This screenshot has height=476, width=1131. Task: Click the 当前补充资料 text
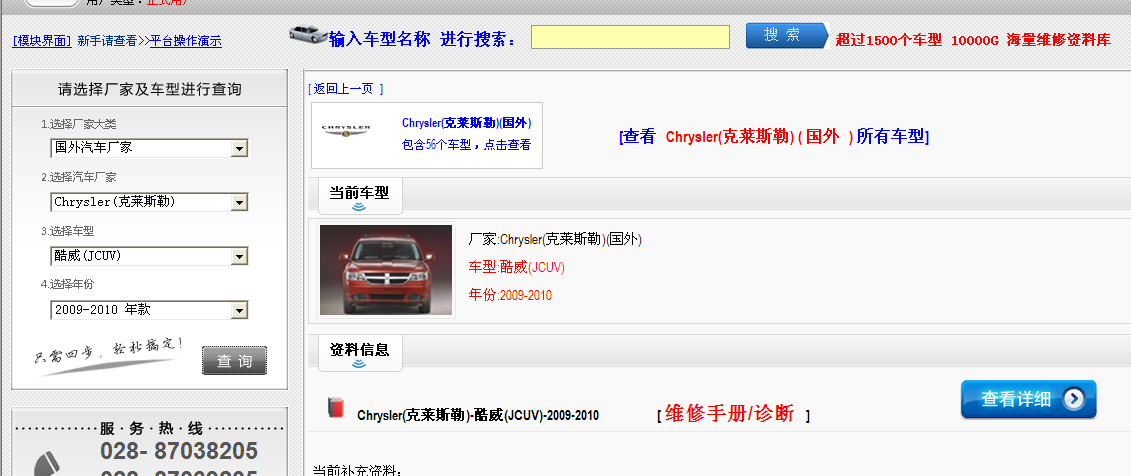[x=356, y=470]
